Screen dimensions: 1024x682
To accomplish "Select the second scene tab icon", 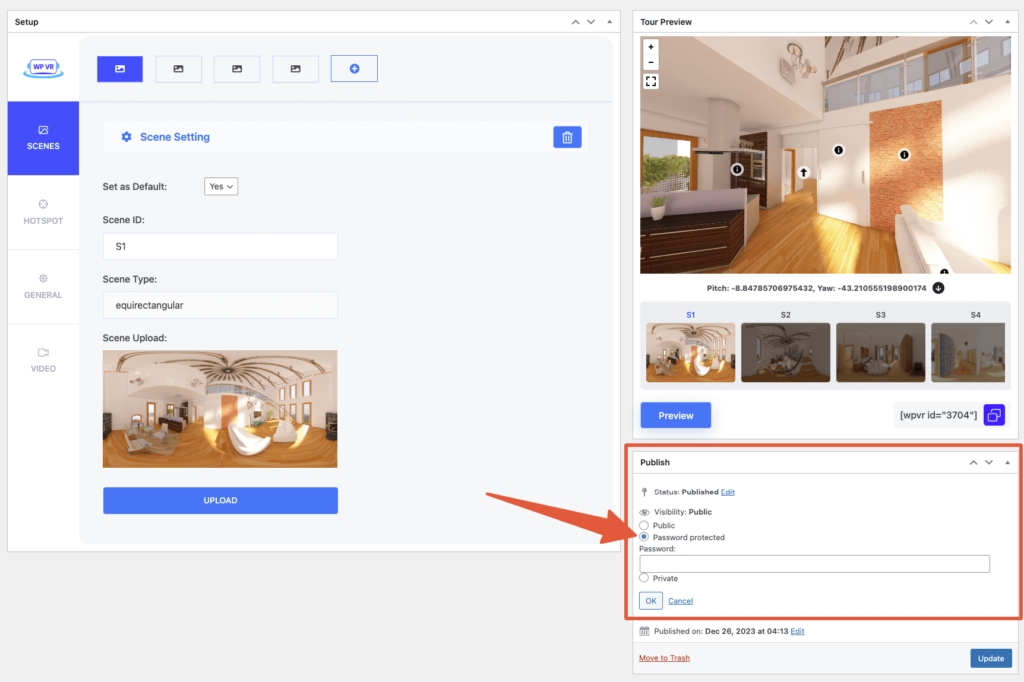I will (178, 69).
